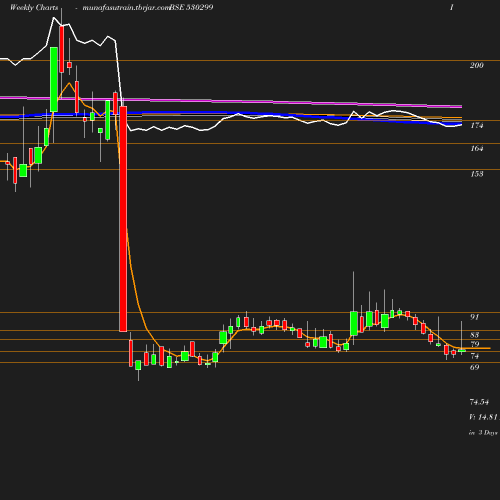This screenshot has height=500, width=500.
Task: Select the 164 price level label
Action: [x=477, y=148]
